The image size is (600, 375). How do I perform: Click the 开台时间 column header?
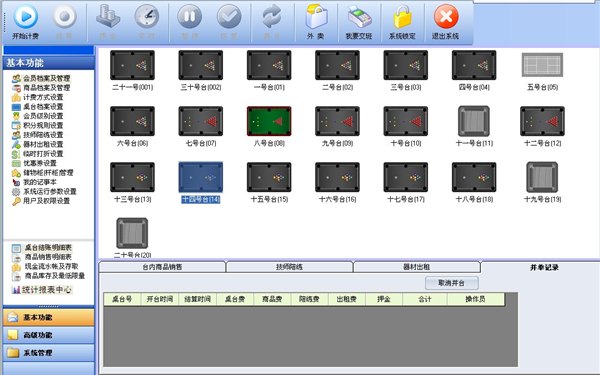point(160,299)
